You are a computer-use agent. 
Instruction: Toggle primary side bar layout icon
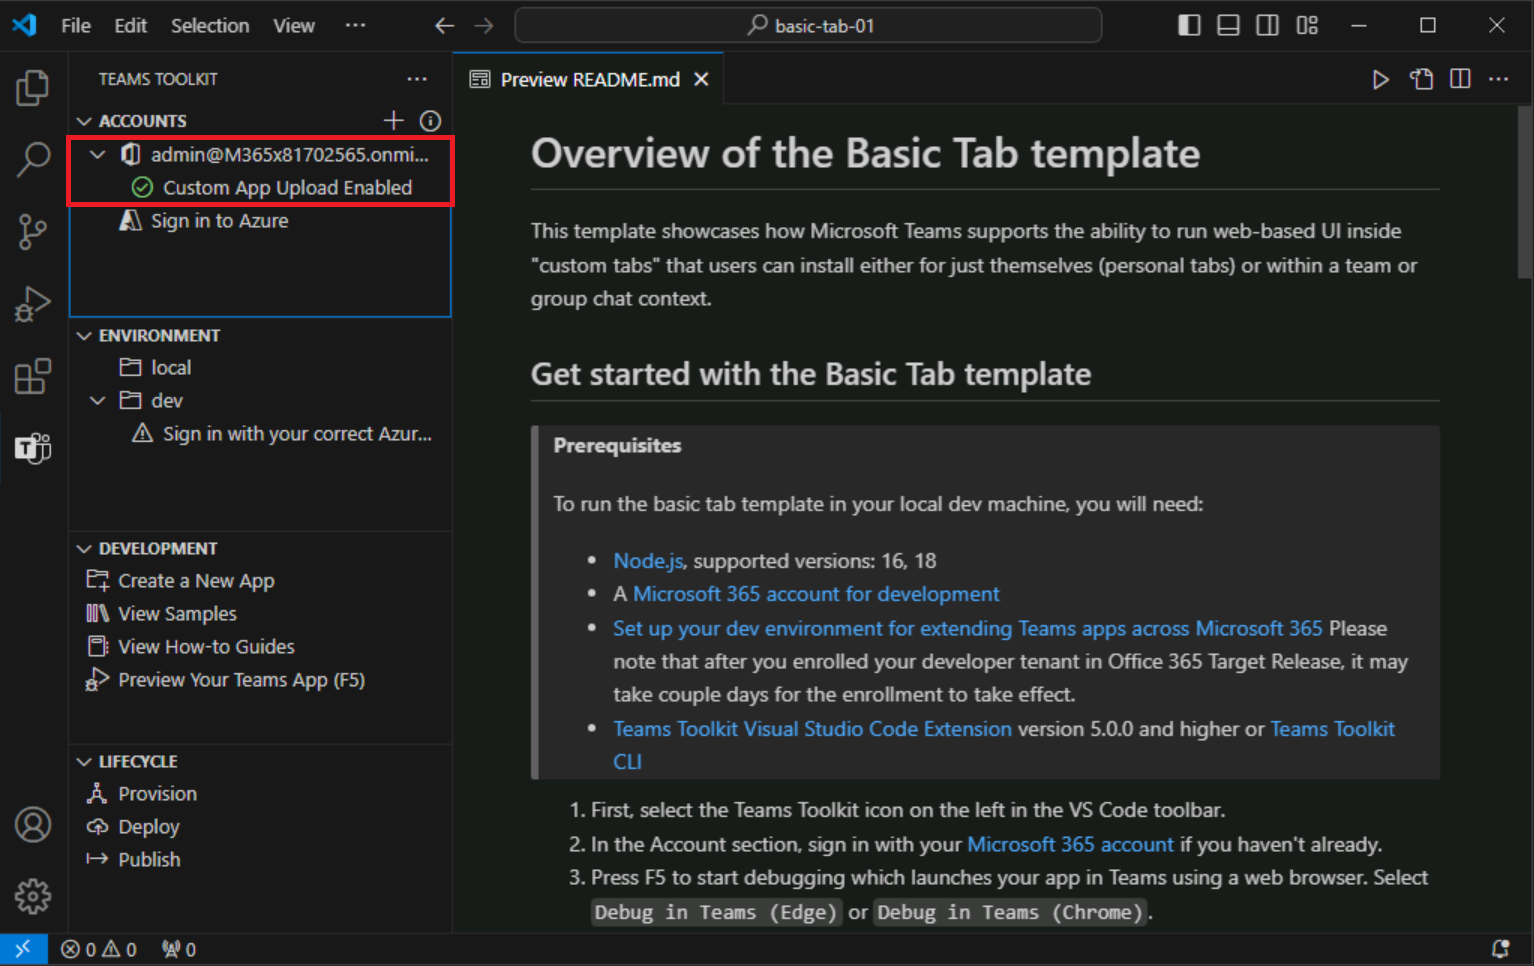[x=1189, y=26]
